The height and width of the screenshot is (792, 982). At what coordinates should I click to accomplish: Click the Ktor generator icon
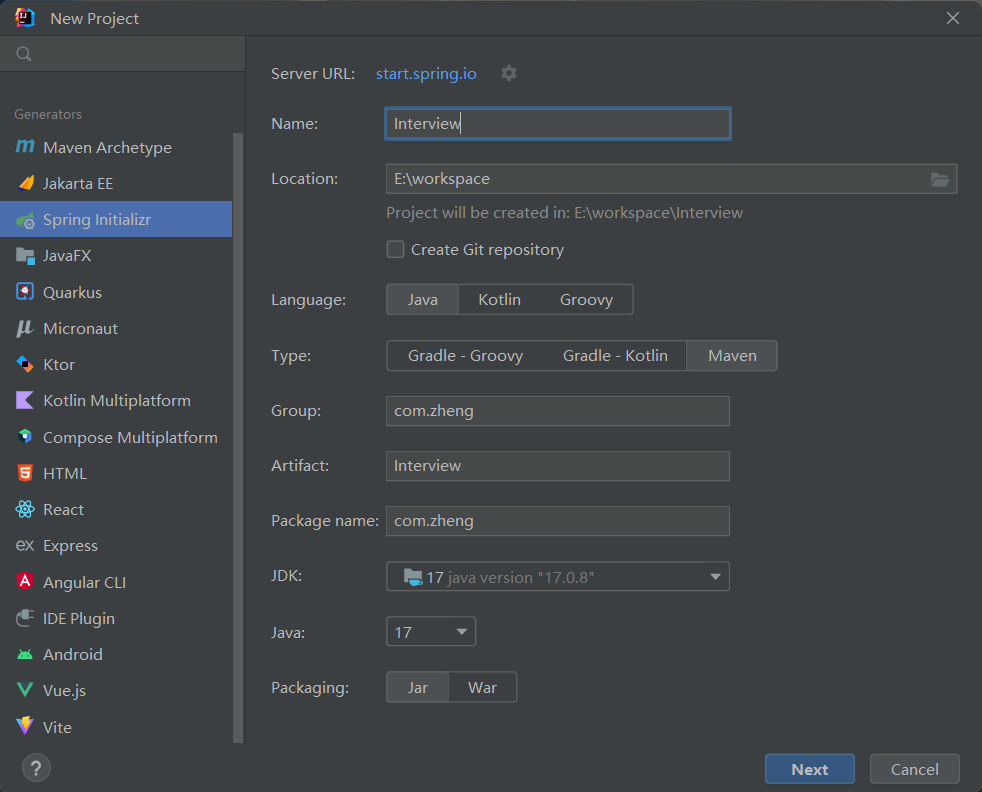(x=25, y=364)
